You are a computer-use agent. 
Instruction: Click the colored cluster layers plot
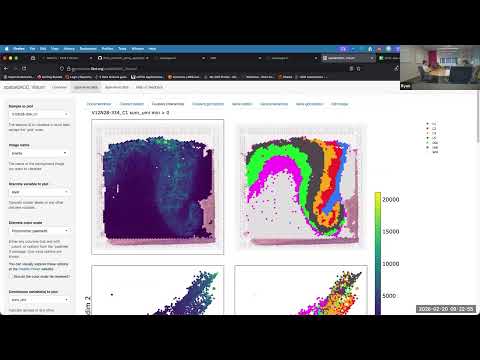click(x=301, y=187)
